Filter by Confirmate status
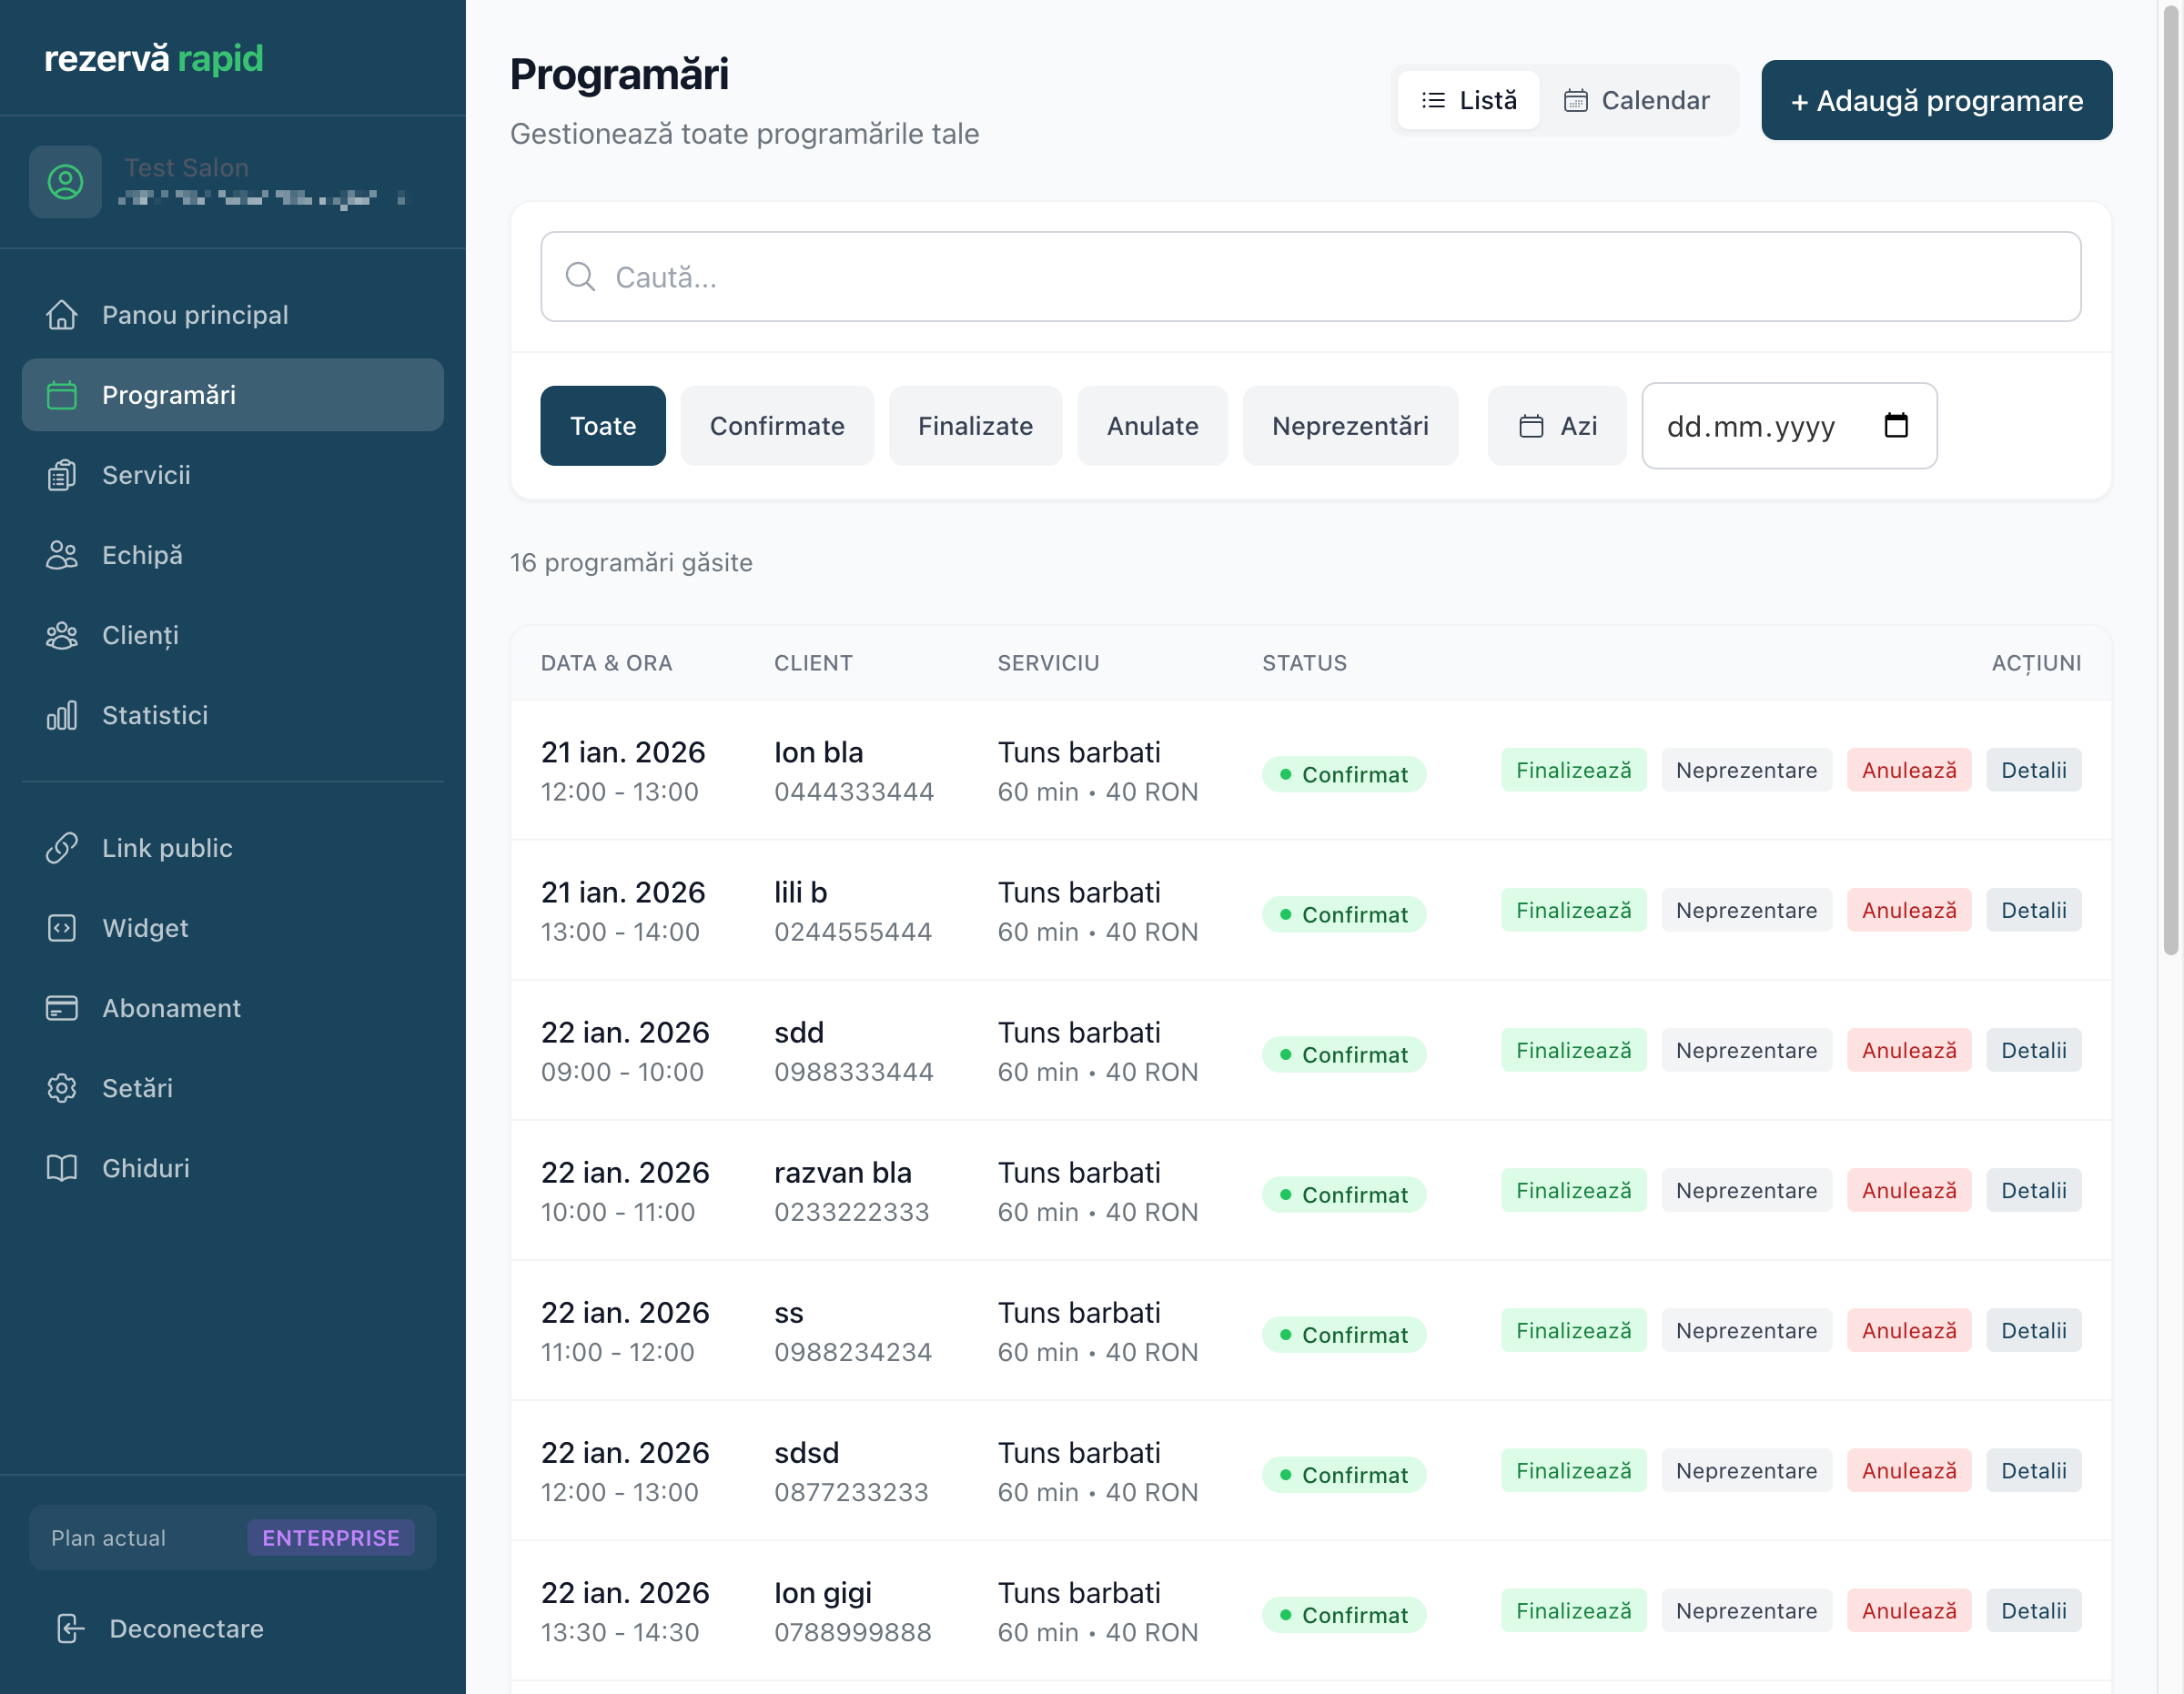2184x1694 pixels. (x=777, y=426)
